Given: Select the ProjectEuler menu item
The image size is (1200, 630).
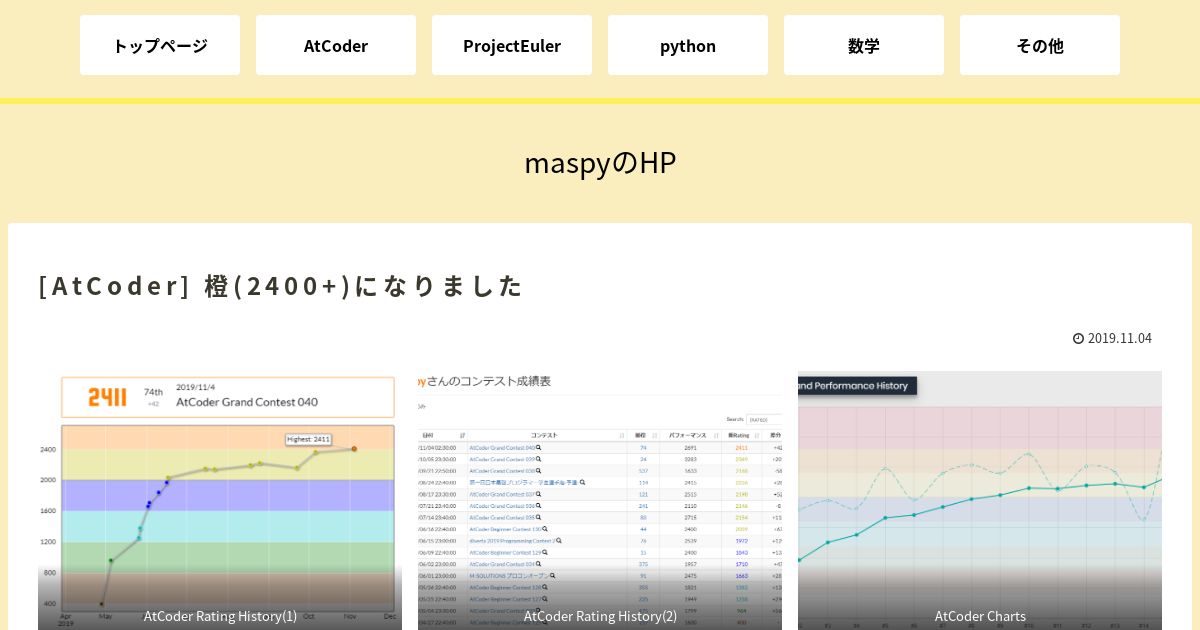Looking at the screenshot, I should (x=512, y=45).
